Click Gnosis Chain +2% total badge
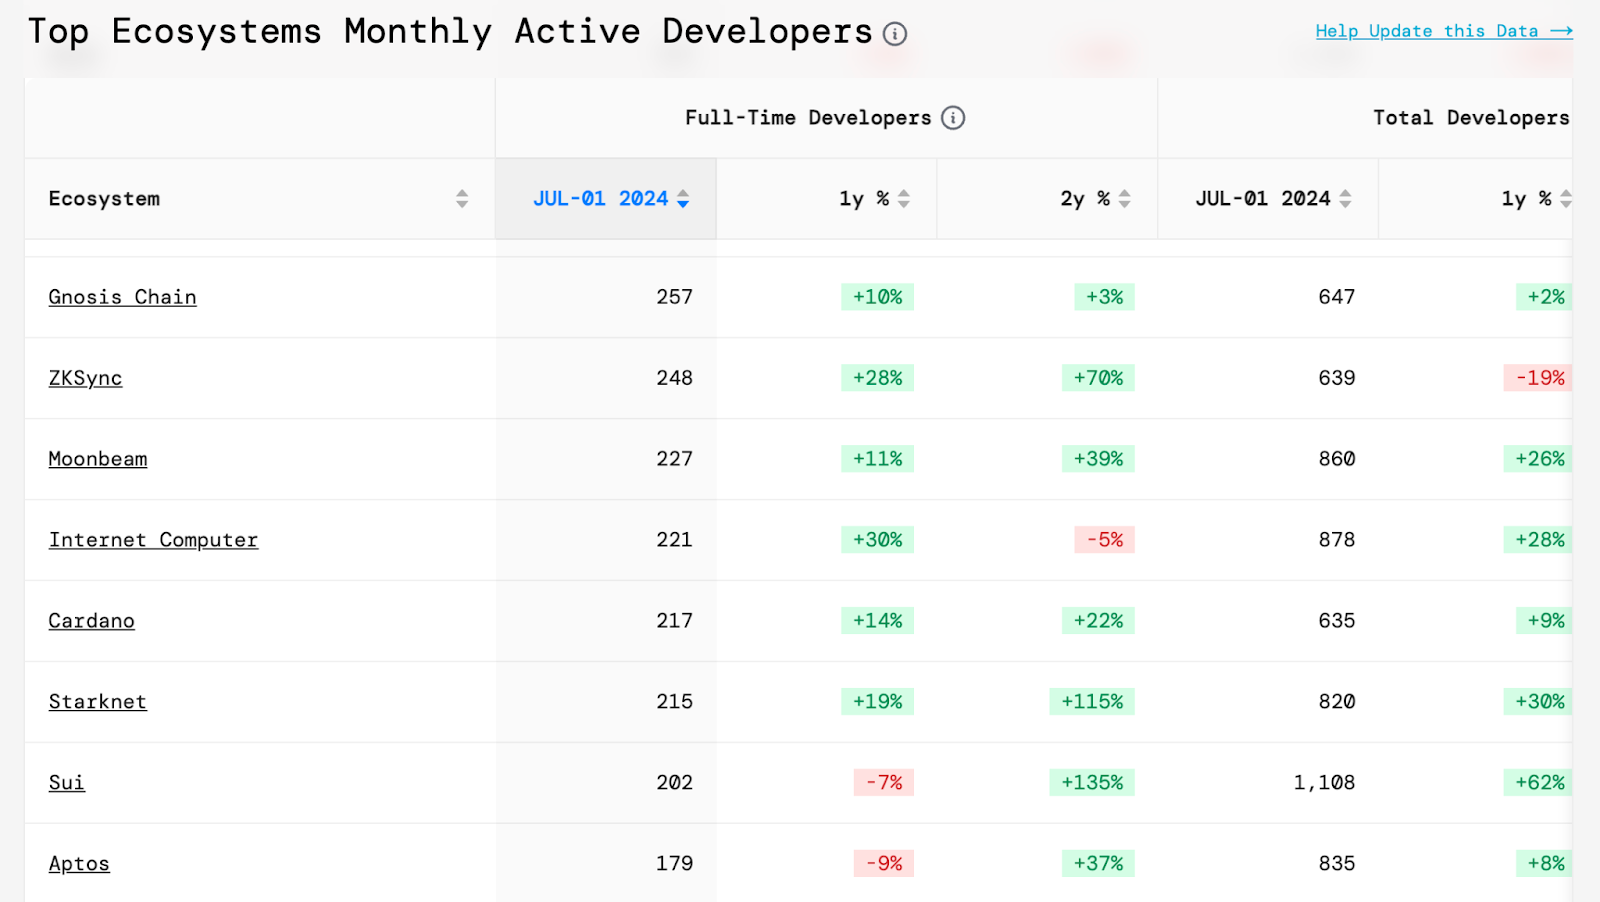Screen dimensions: 1600x902 [1545, 297]
